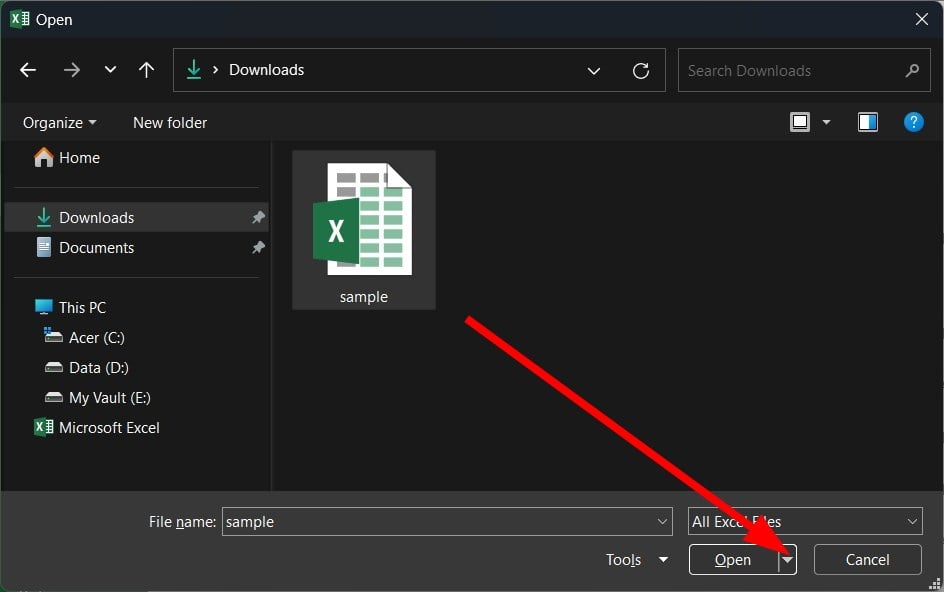
Task: Expand the Open button dropdown arrow
Action: click(787, 560)
